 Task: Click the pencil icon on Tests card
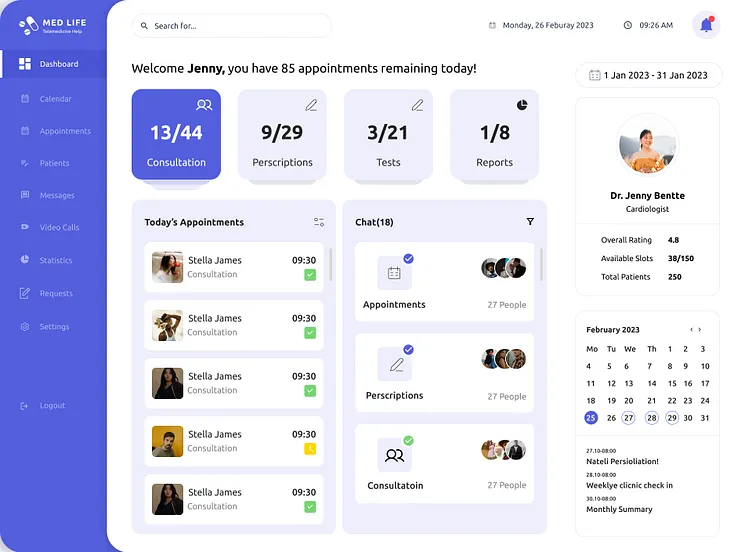417,105
